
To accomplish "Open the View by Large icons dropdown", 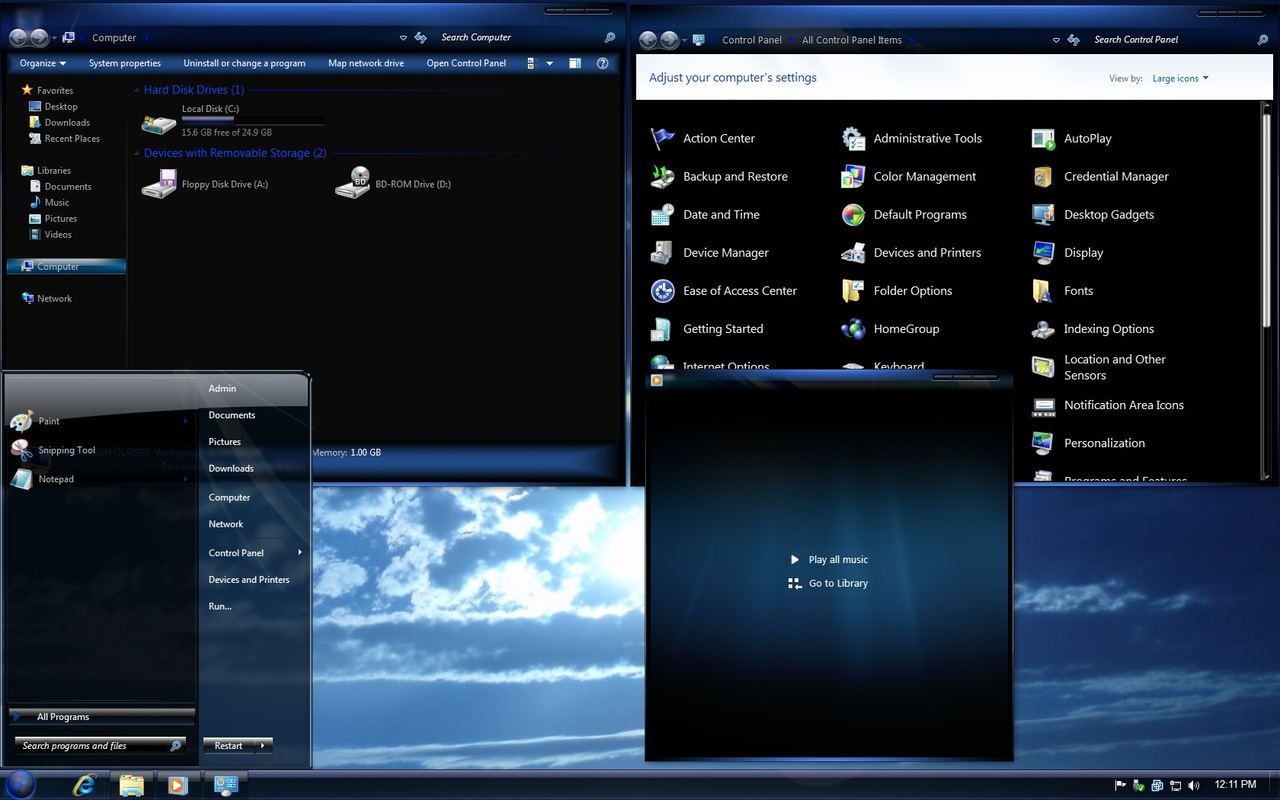I will point(1180,77).
